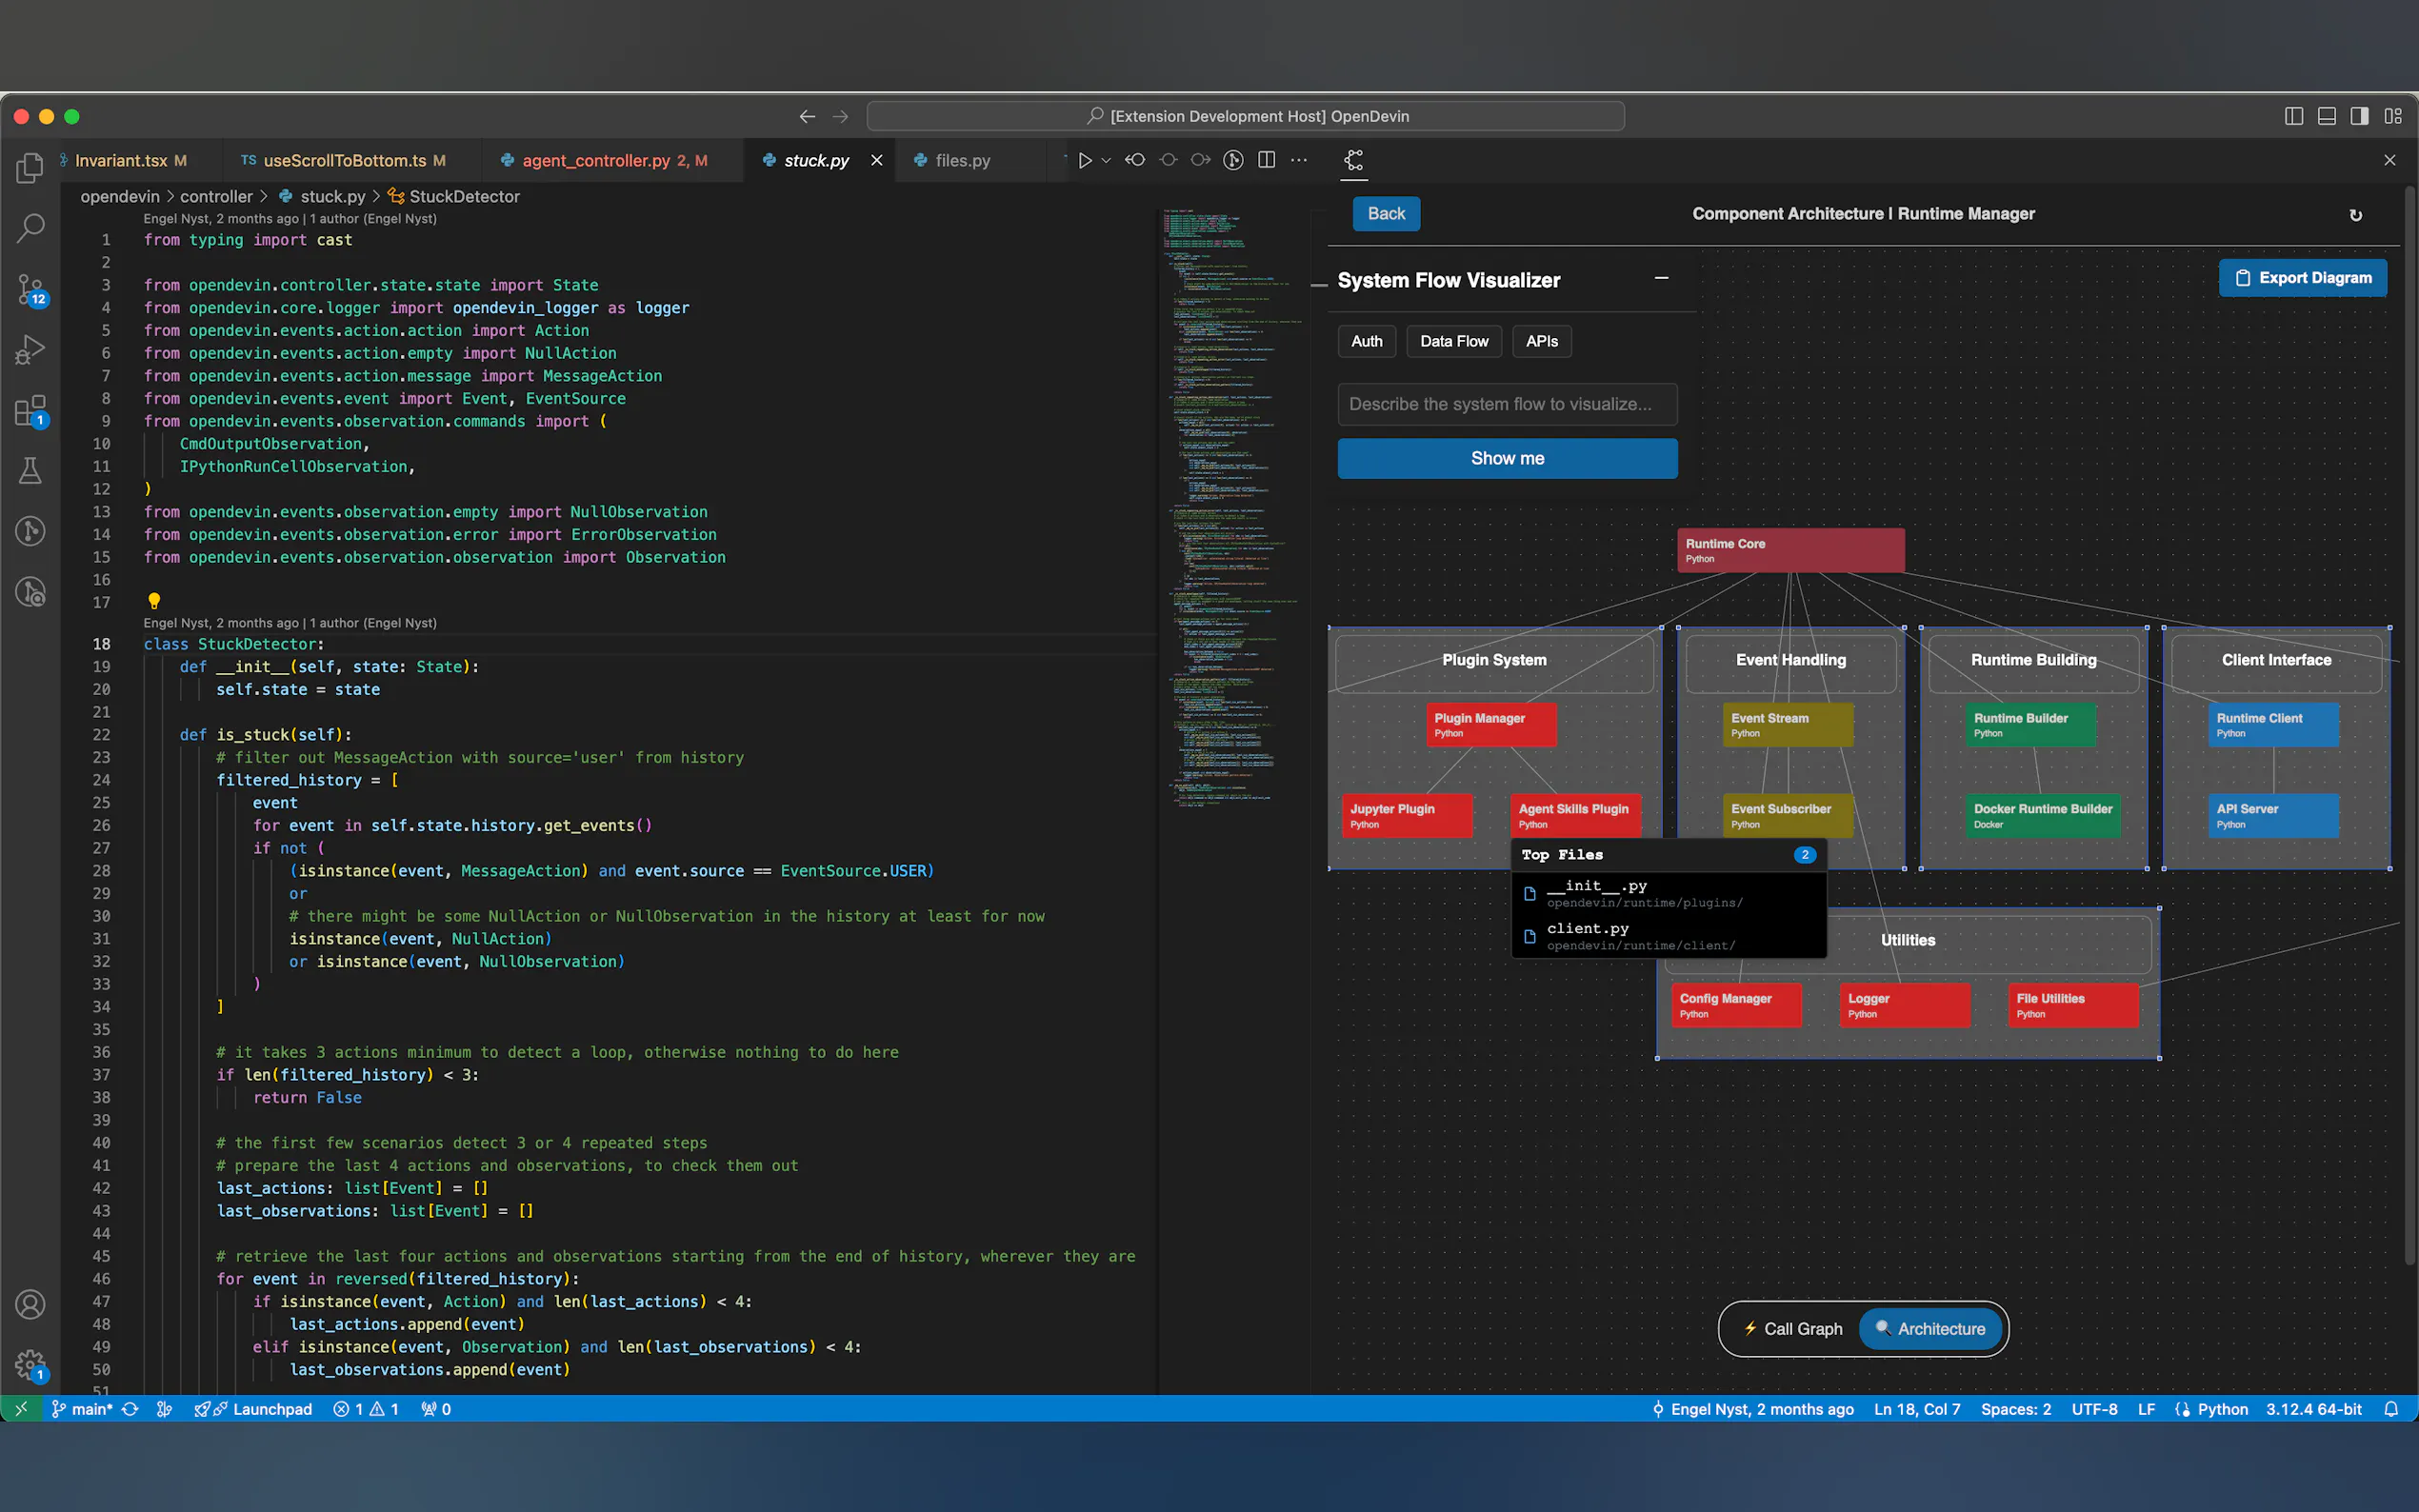Click the Run Python file play icon
The width and height of the screenshot is (2419, 1512).
pos(1084,160)
